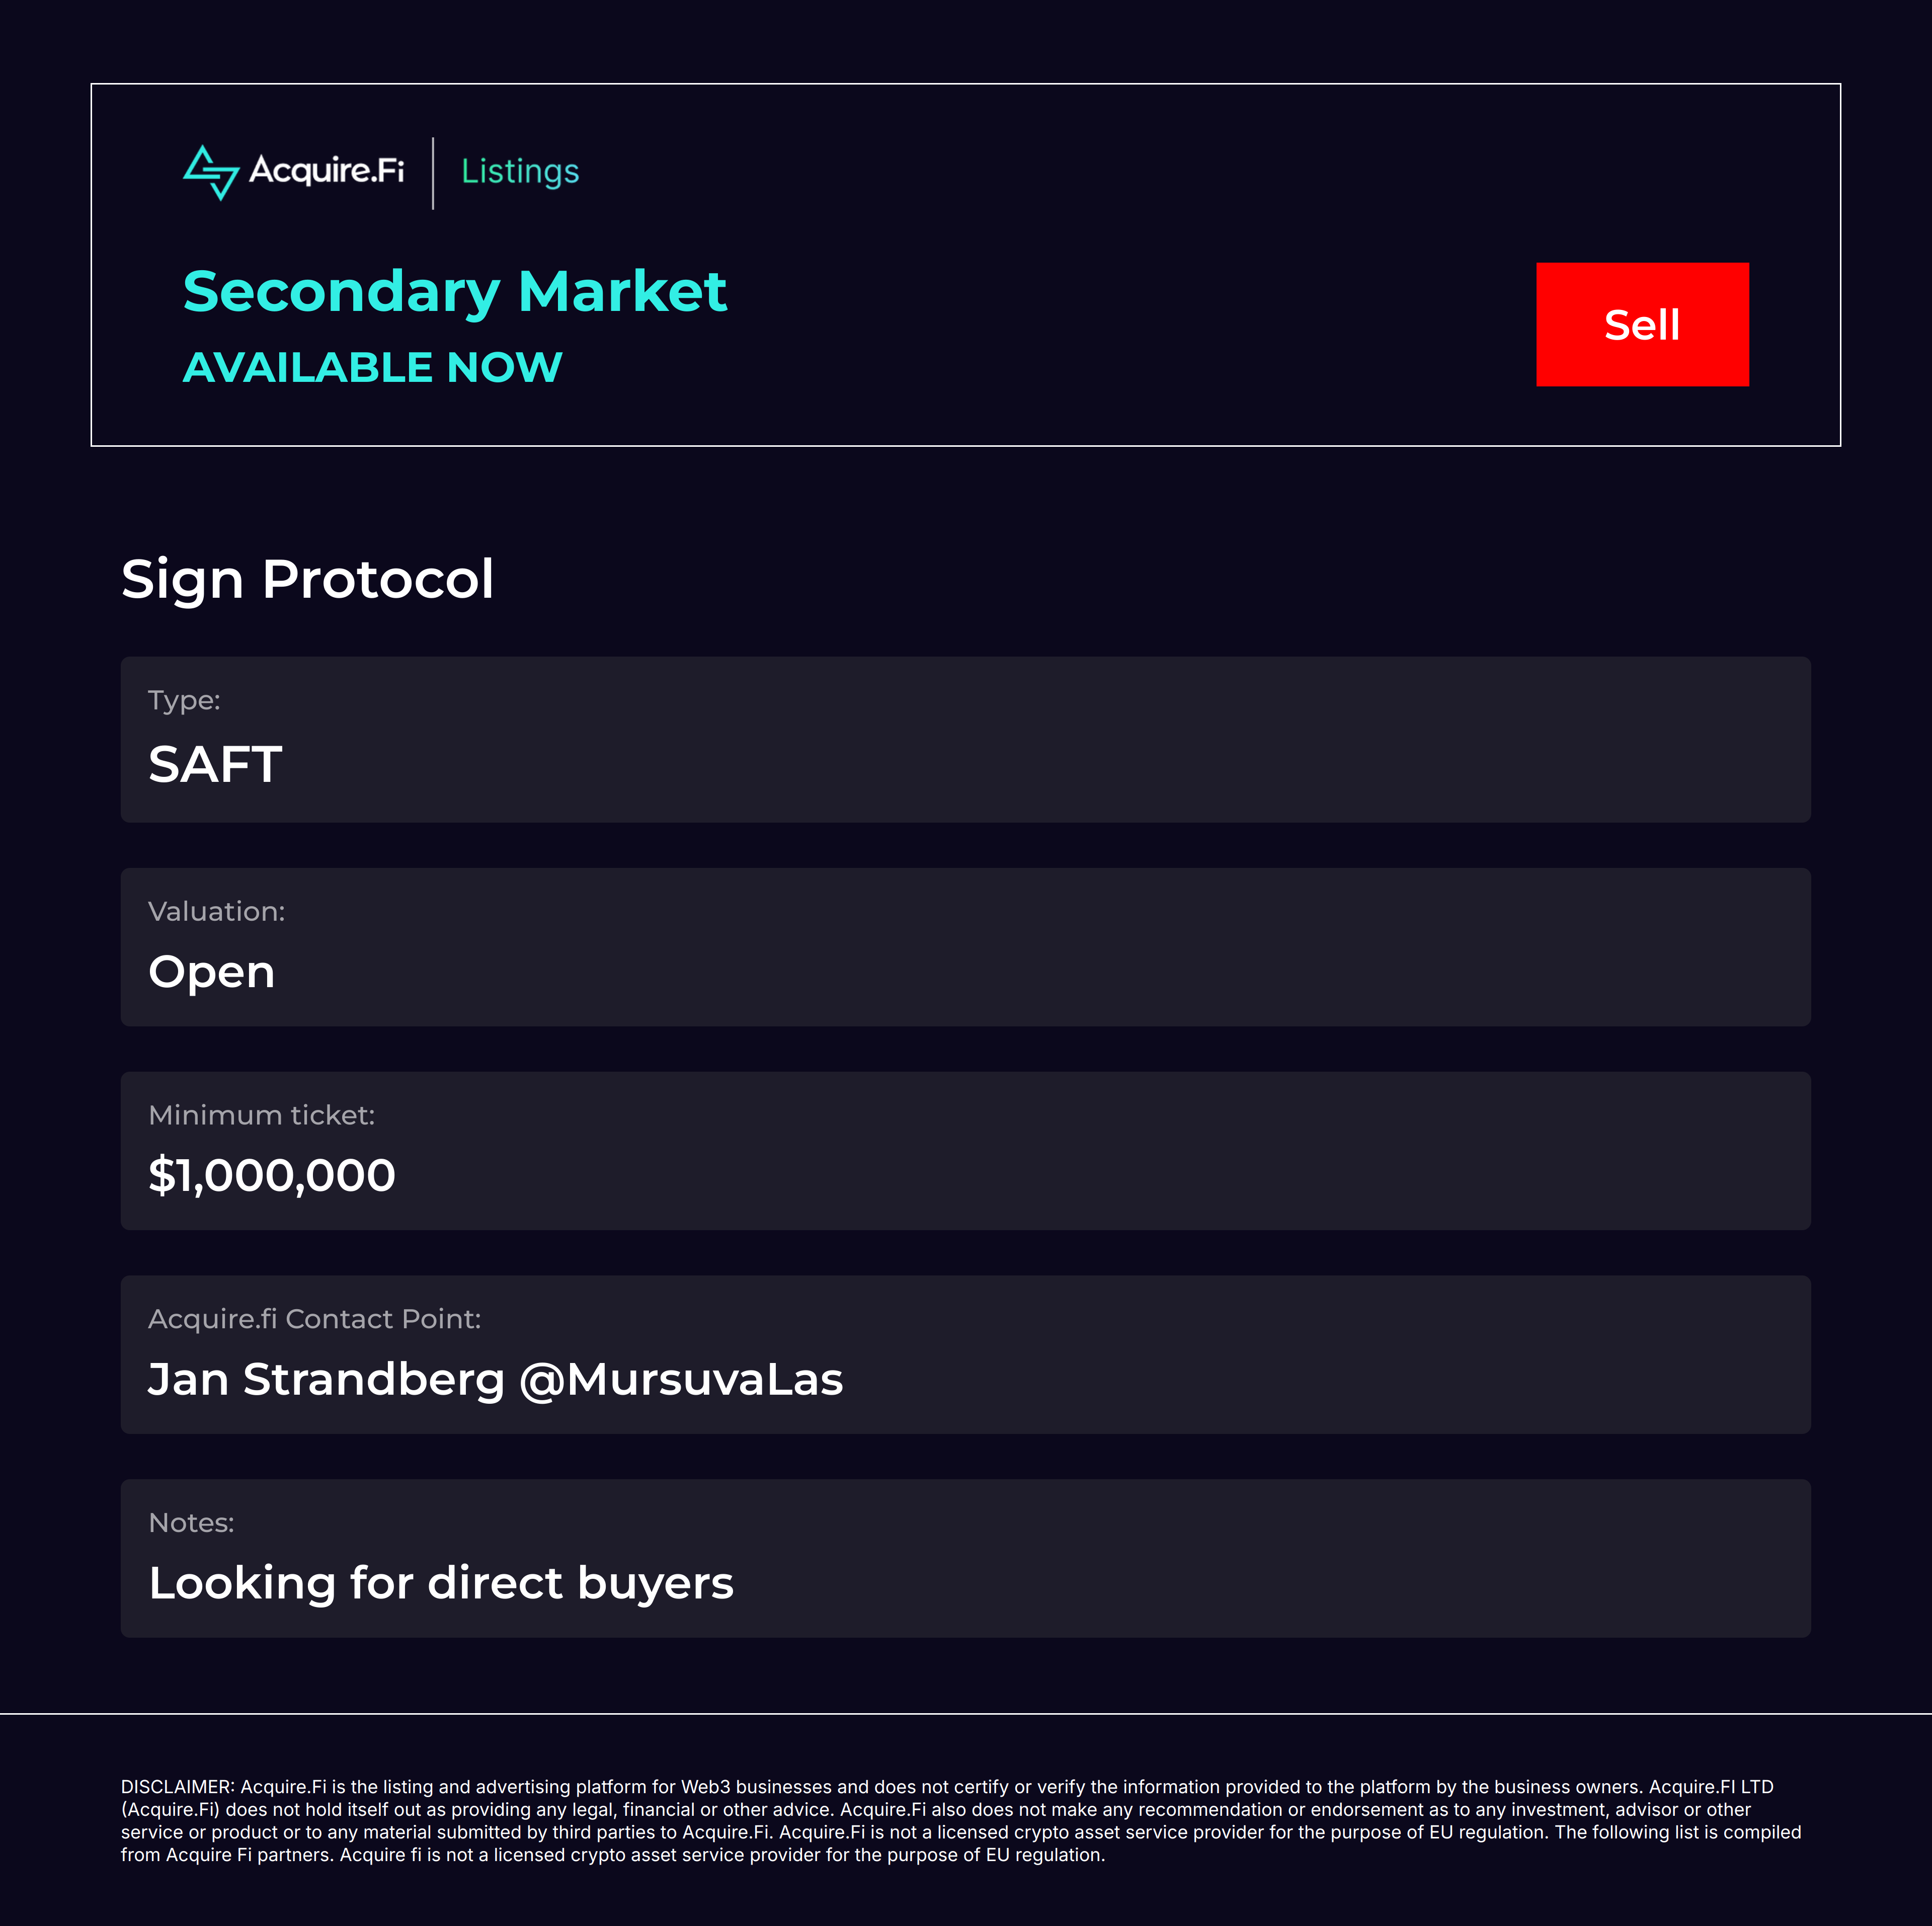This screenshot has width=1932, height=1926.
Task: Select the Secondary Market heading
Action: (x=455, y=292)
